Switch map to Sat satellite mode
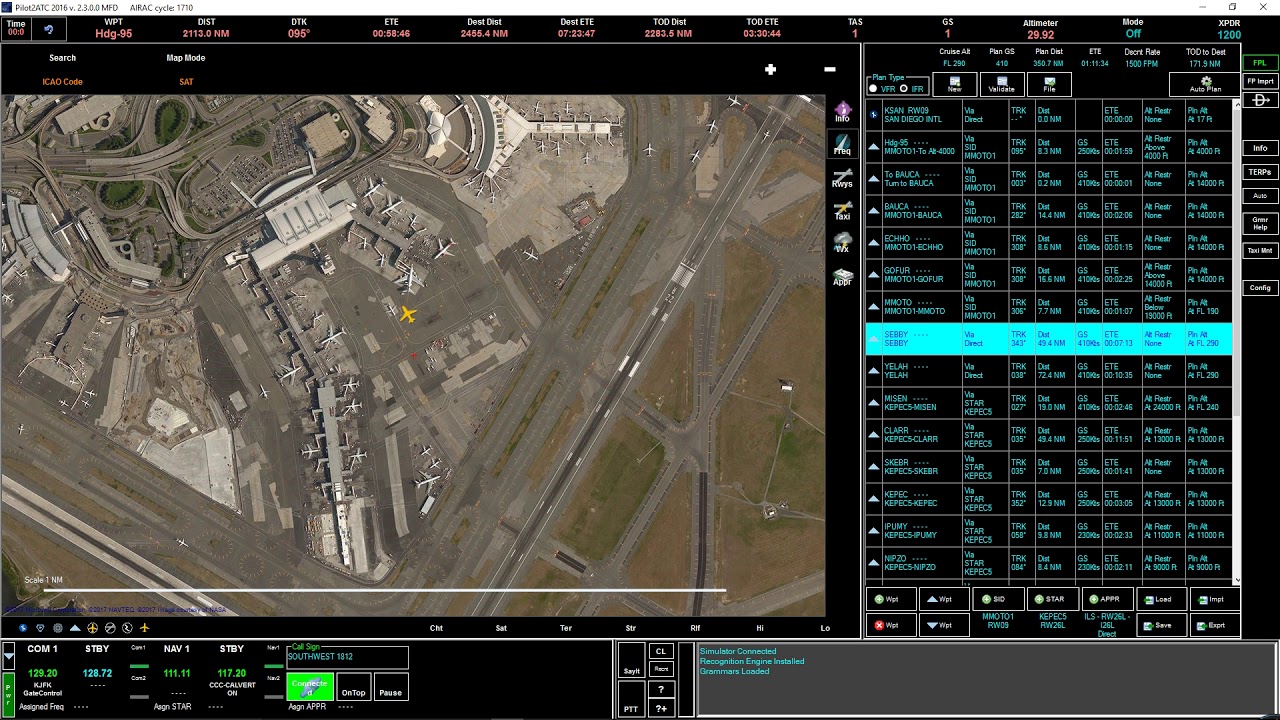This screenshot has width=1280, height=720. pos(501,628)
